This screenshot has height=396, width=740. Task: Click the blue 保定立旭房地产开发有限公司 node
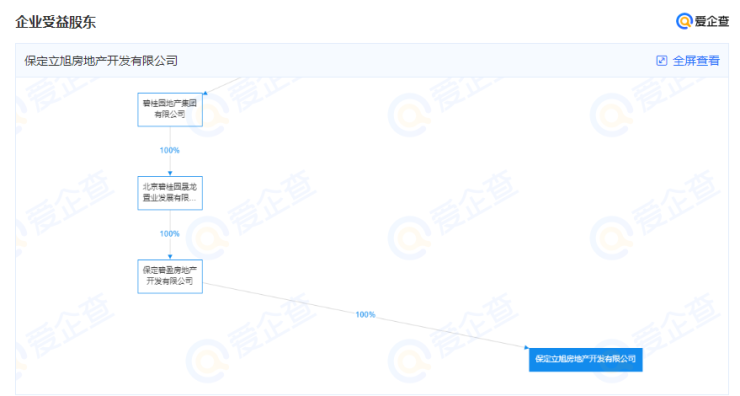[x=585, y=359]
